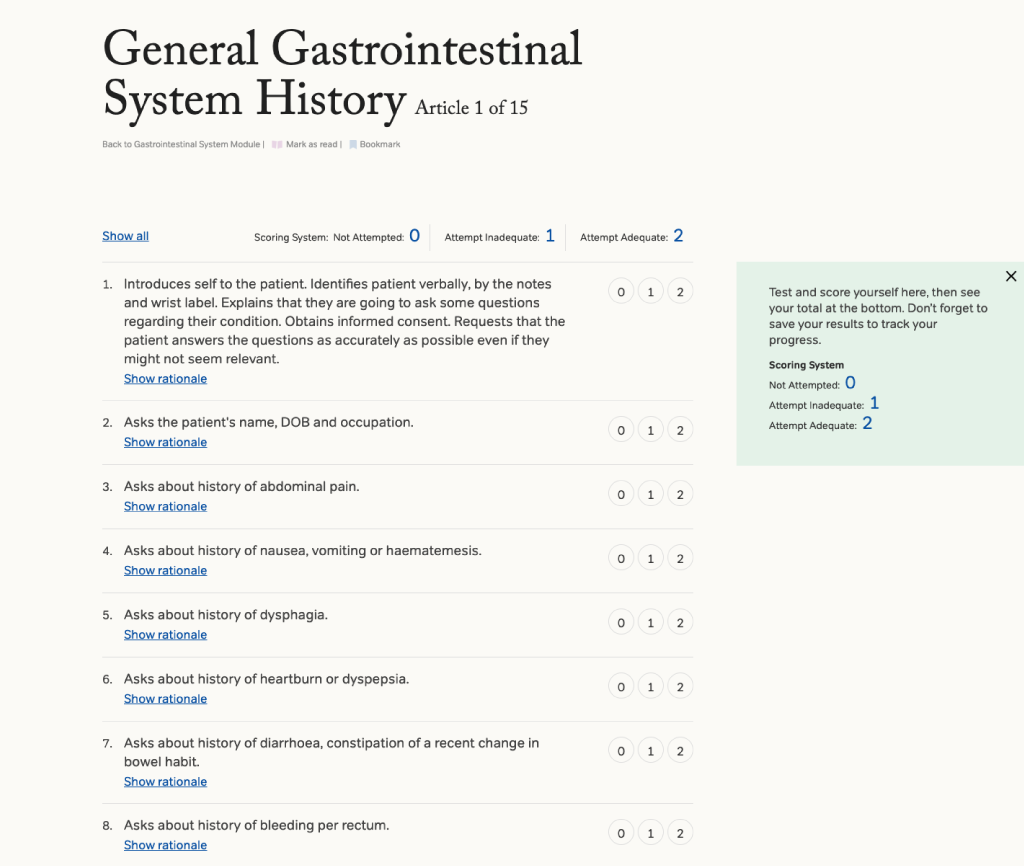The width and height of the screenshot is (1024, 866).
Task: Score heartburn or dyspepsia item as 1
Action: click(x=650, y=686)
